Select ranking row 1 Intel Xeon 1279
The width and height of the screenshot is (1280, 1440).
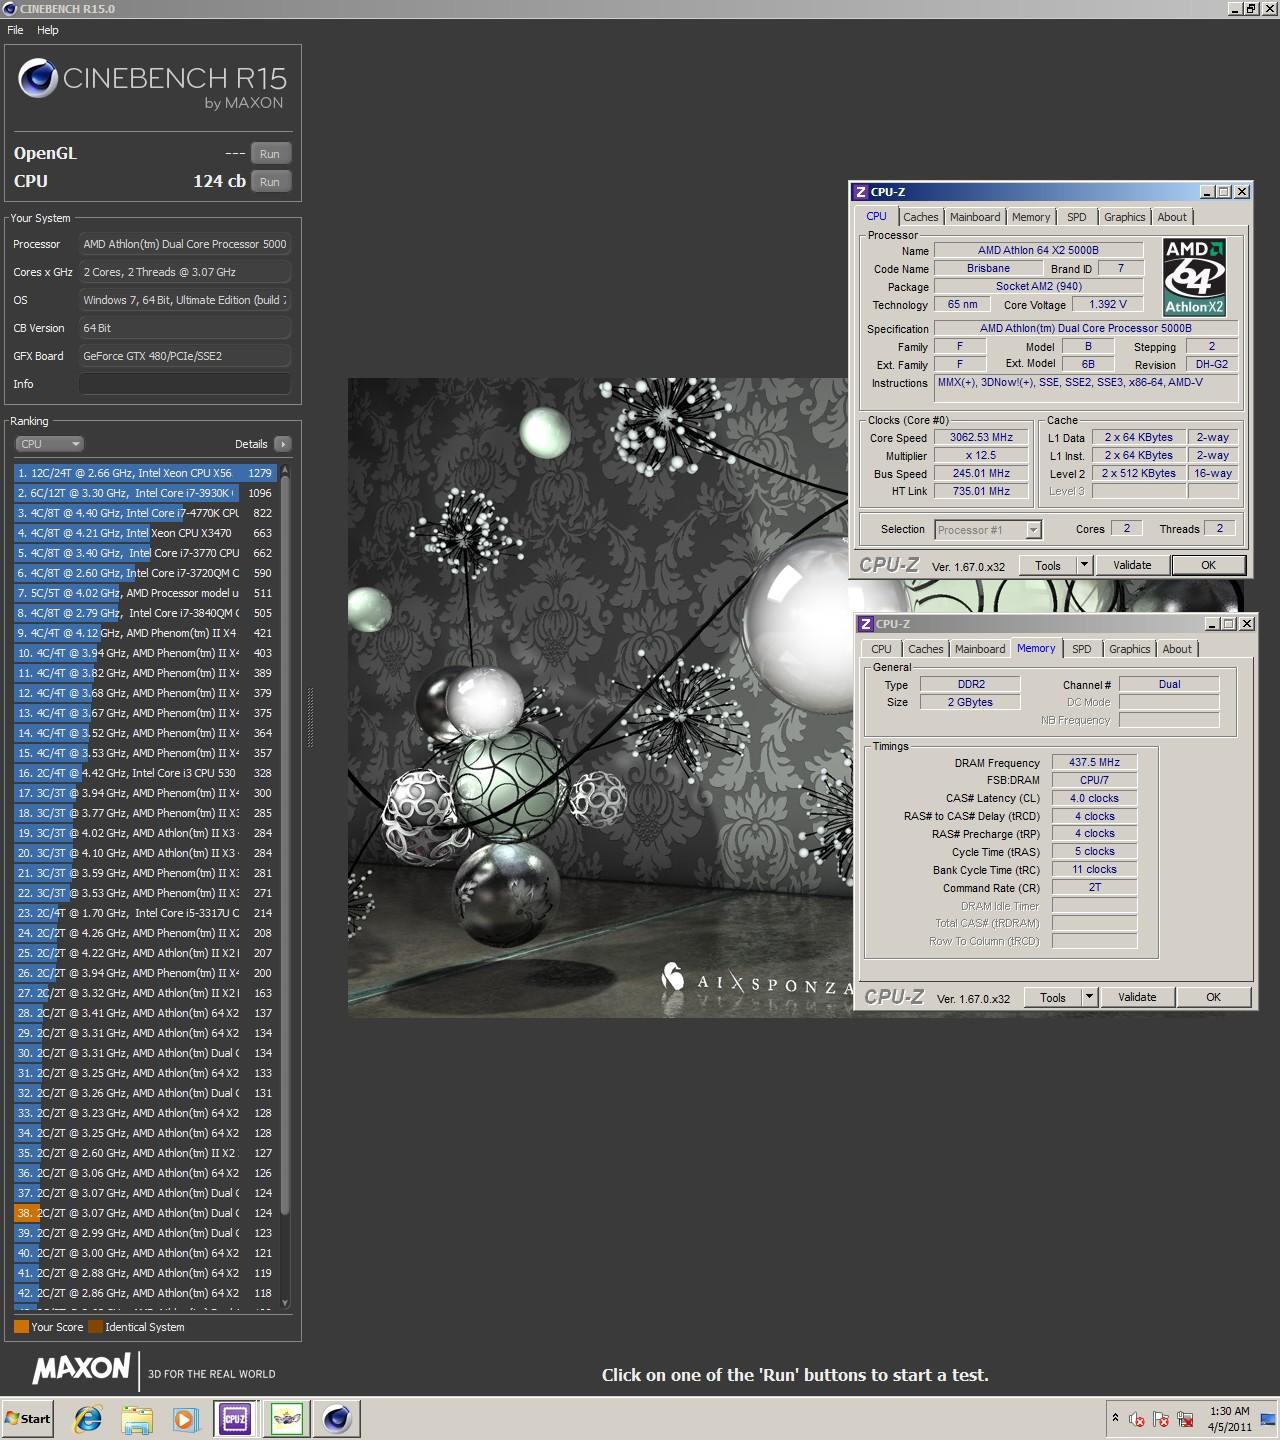coord(145,473)
